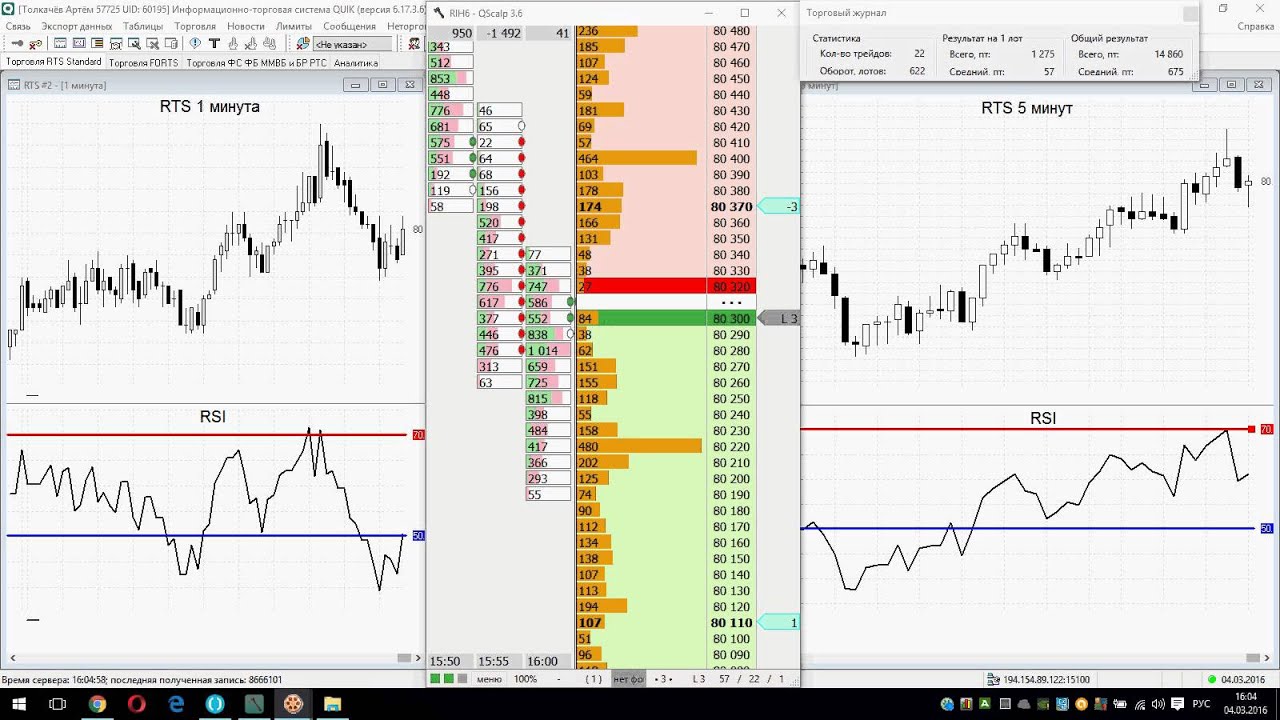Click the server address 194.154.89.122:15100 in status bar
The width and height of the screenshot is (1280, 720).
pyautogui.click(x=1046, y=679)
